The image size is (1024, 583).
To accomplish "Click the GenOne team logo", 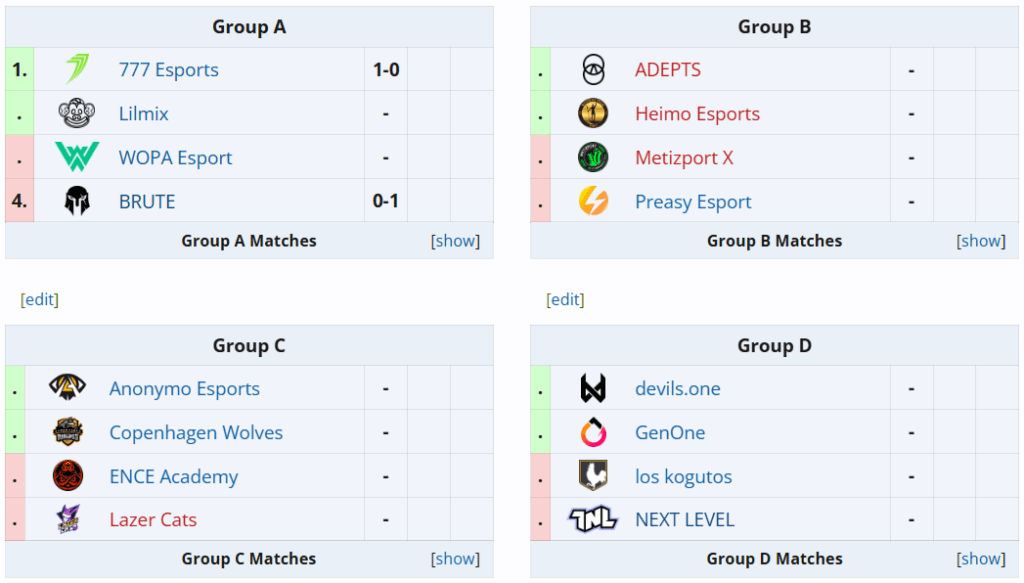I will 593,433.
